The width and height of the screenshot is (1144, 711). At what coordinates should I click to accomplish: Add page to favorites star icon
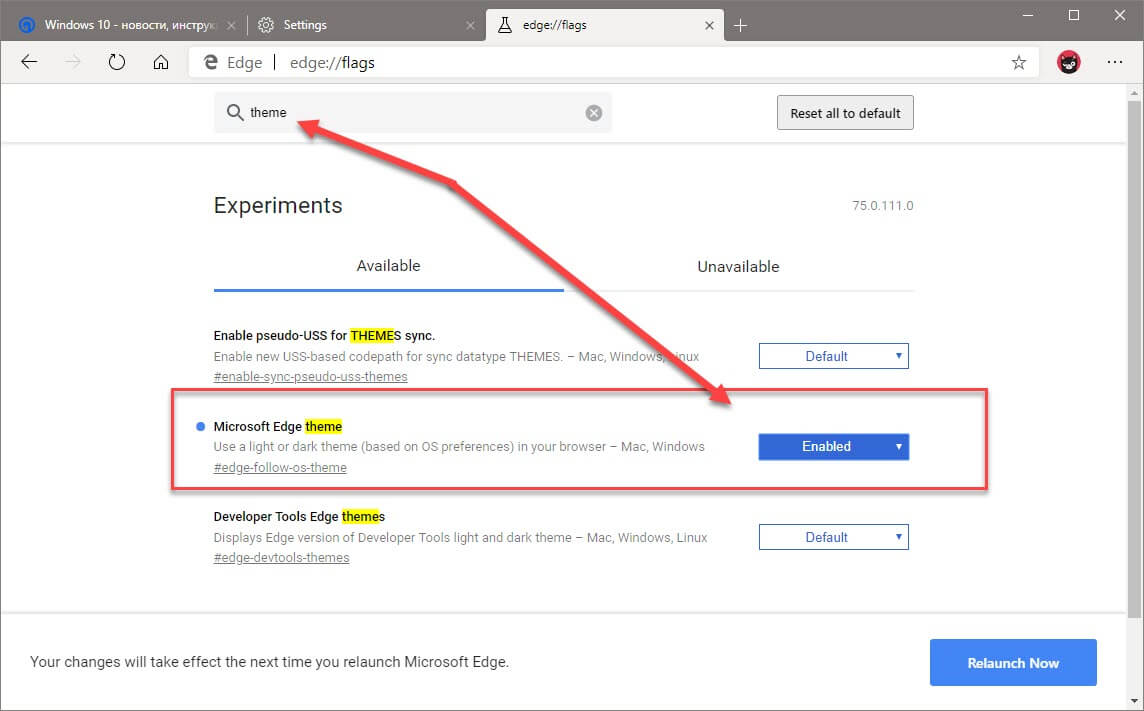(1019, 63)
